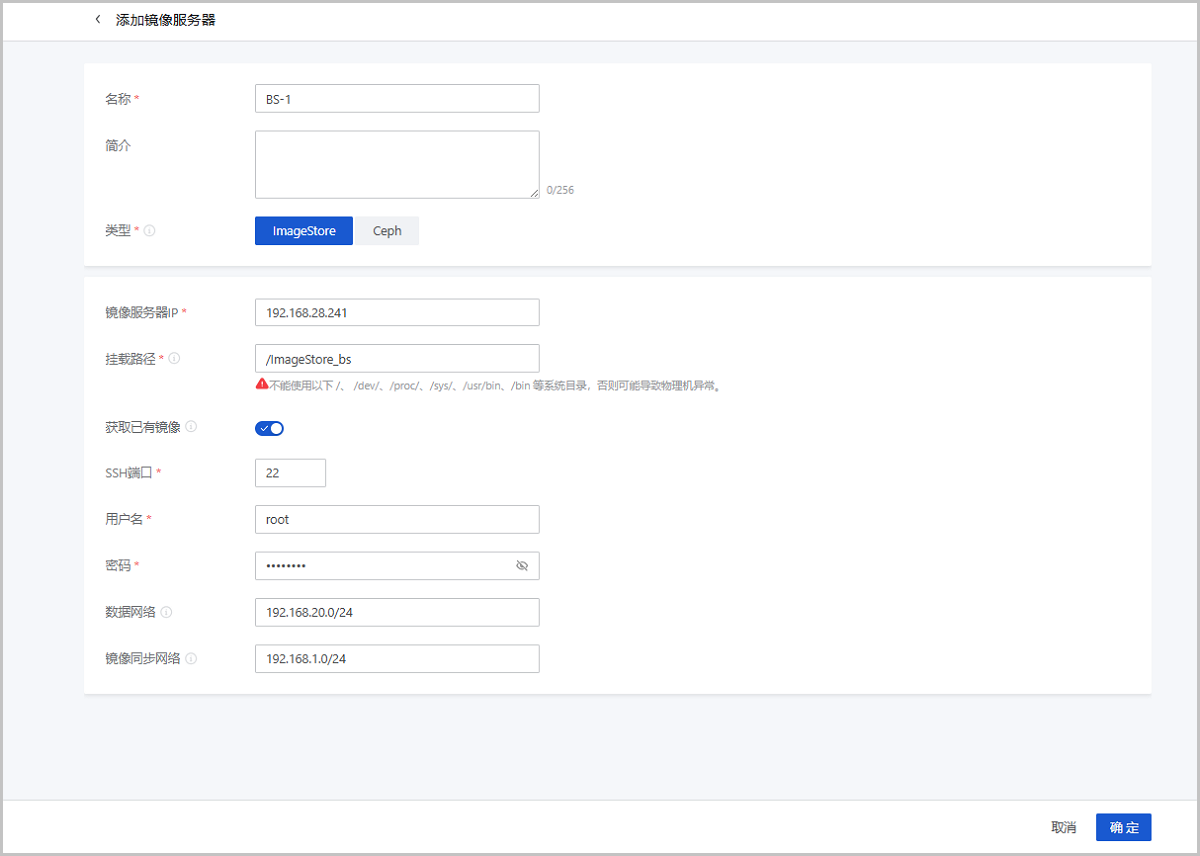Click the back arrow beside 添加镜像服务器
This screenshot has width=1200, height=856.
(97, 19)
